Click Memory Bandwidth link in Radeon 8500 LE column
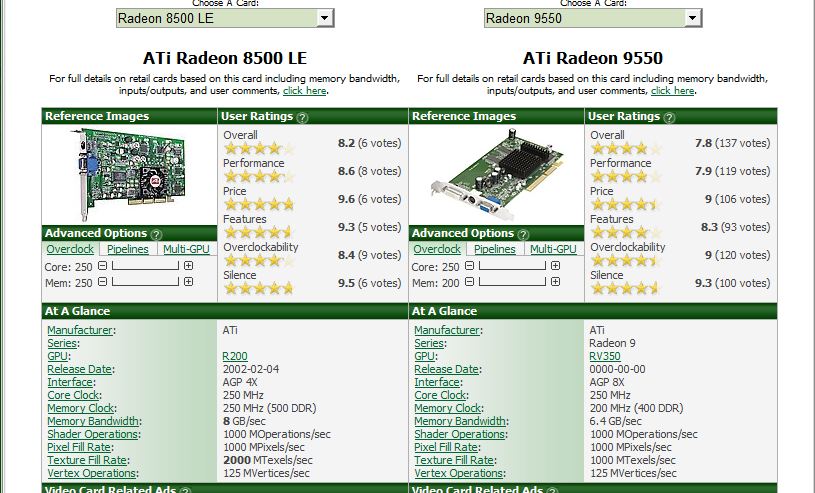815x493 pixels. (x=93, y=421)
